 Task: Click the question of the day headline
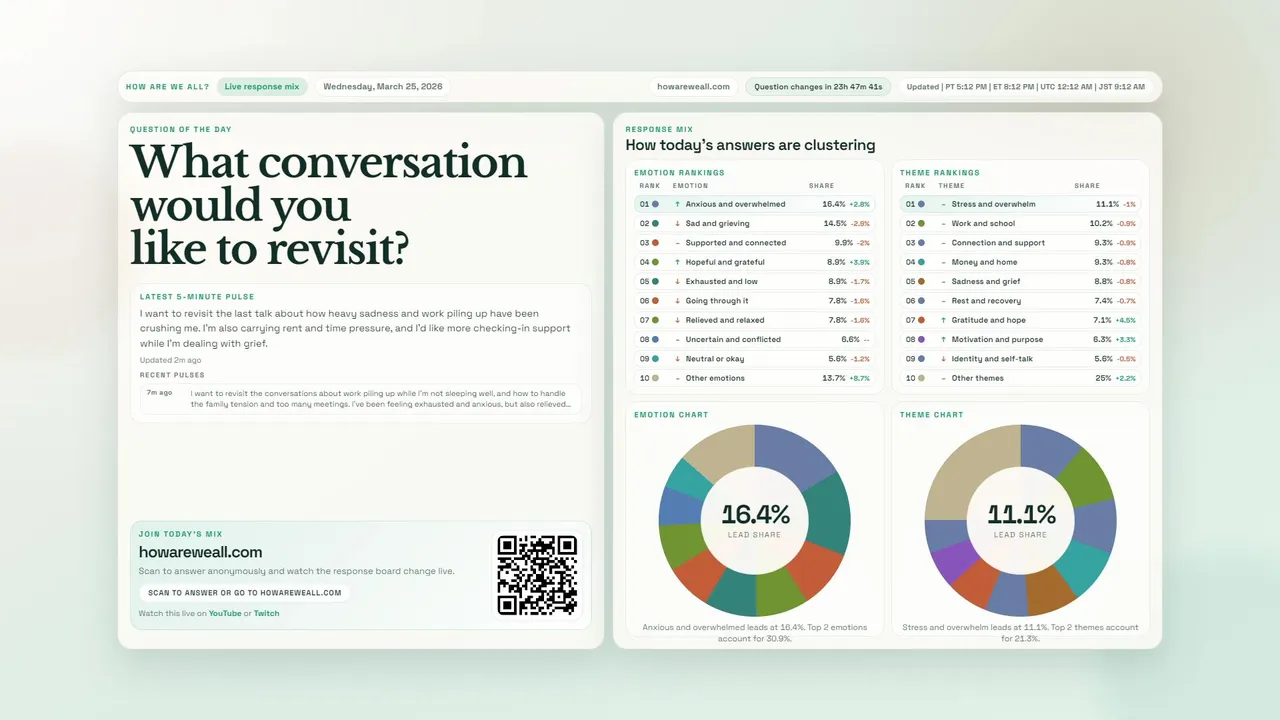(x=328, y=206)
